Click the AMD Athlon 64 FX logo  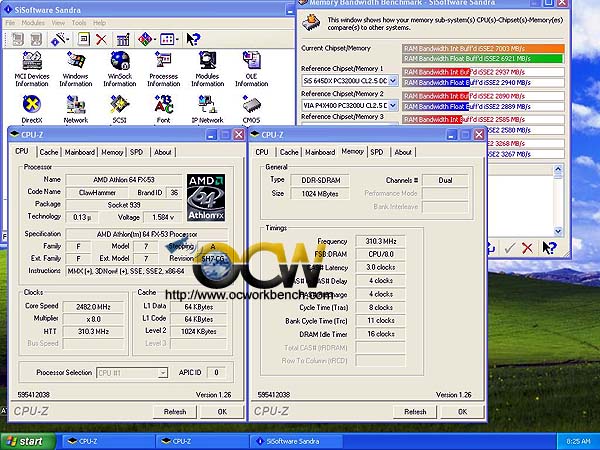pos(206,197)
